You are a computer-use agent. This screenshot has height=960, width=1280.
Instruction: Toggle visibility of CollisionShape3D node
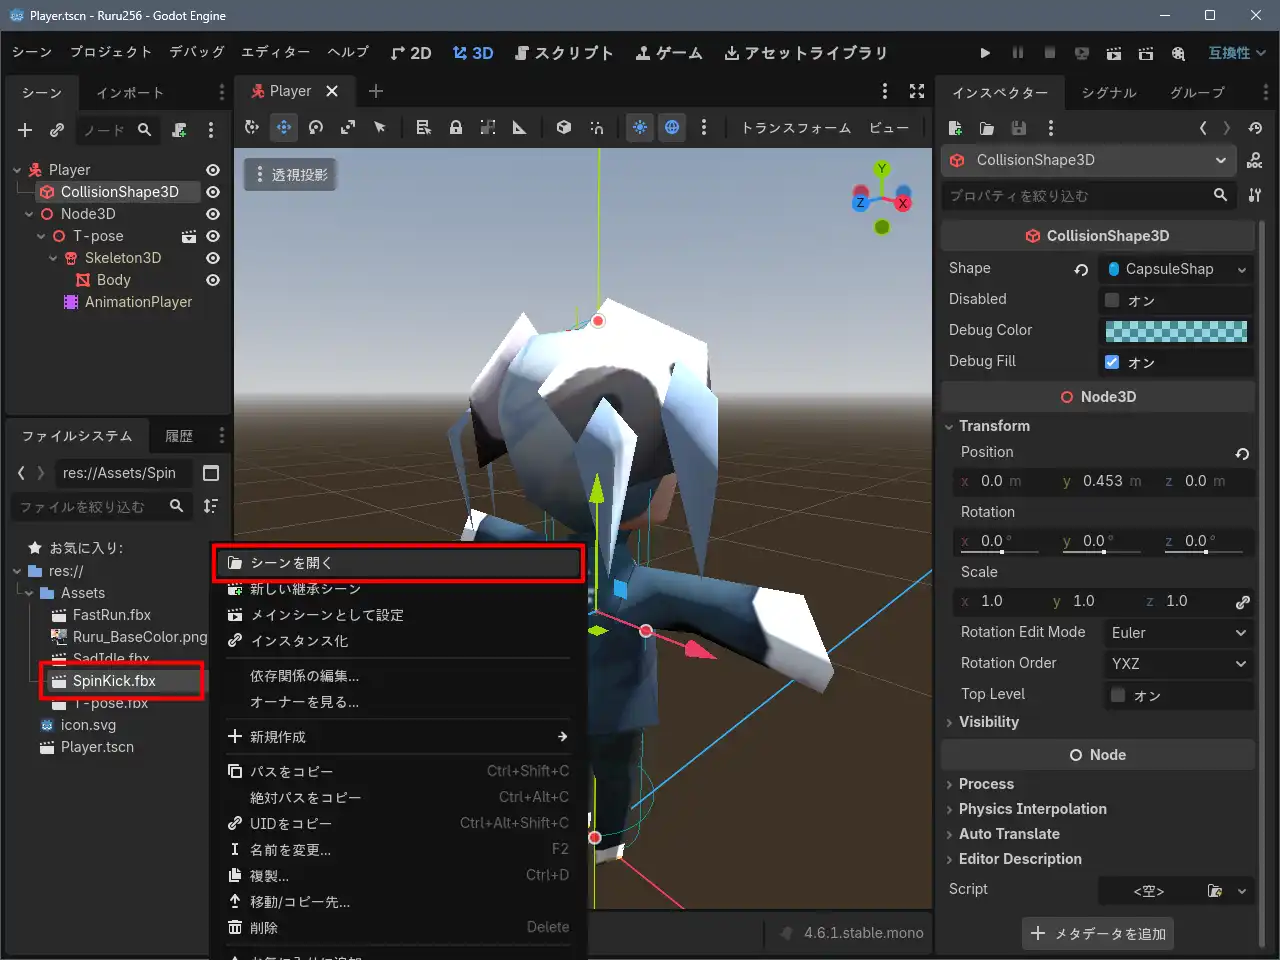(213, 192)
